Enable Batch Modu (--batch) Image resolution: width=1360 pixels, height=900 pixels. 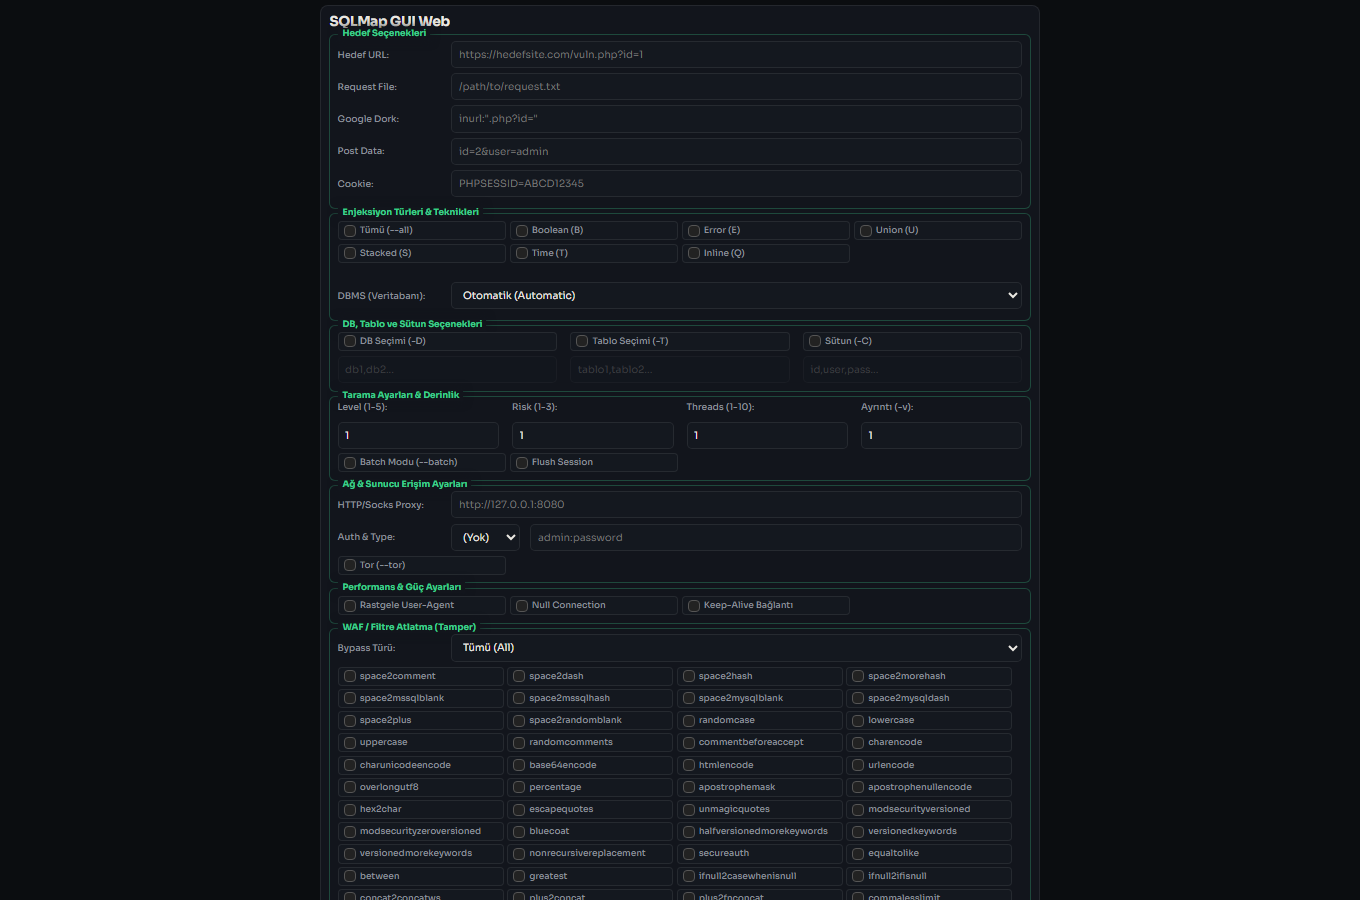click(350, 463)
